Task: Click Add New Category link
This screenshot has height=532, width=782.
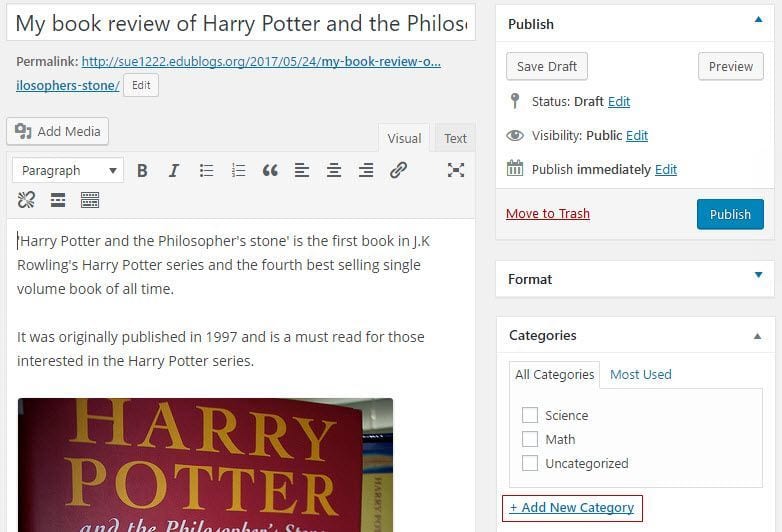Action: [x=572, y=508]
